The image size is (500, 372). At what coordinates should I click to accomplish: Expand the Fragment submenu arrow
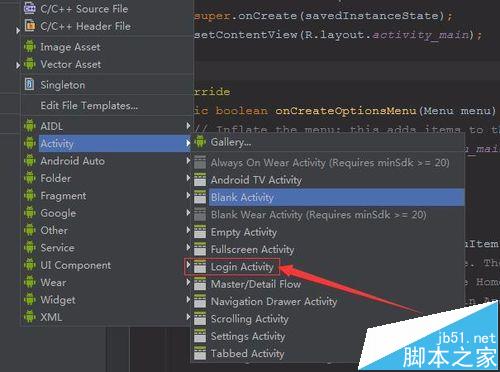click(188, 195)
